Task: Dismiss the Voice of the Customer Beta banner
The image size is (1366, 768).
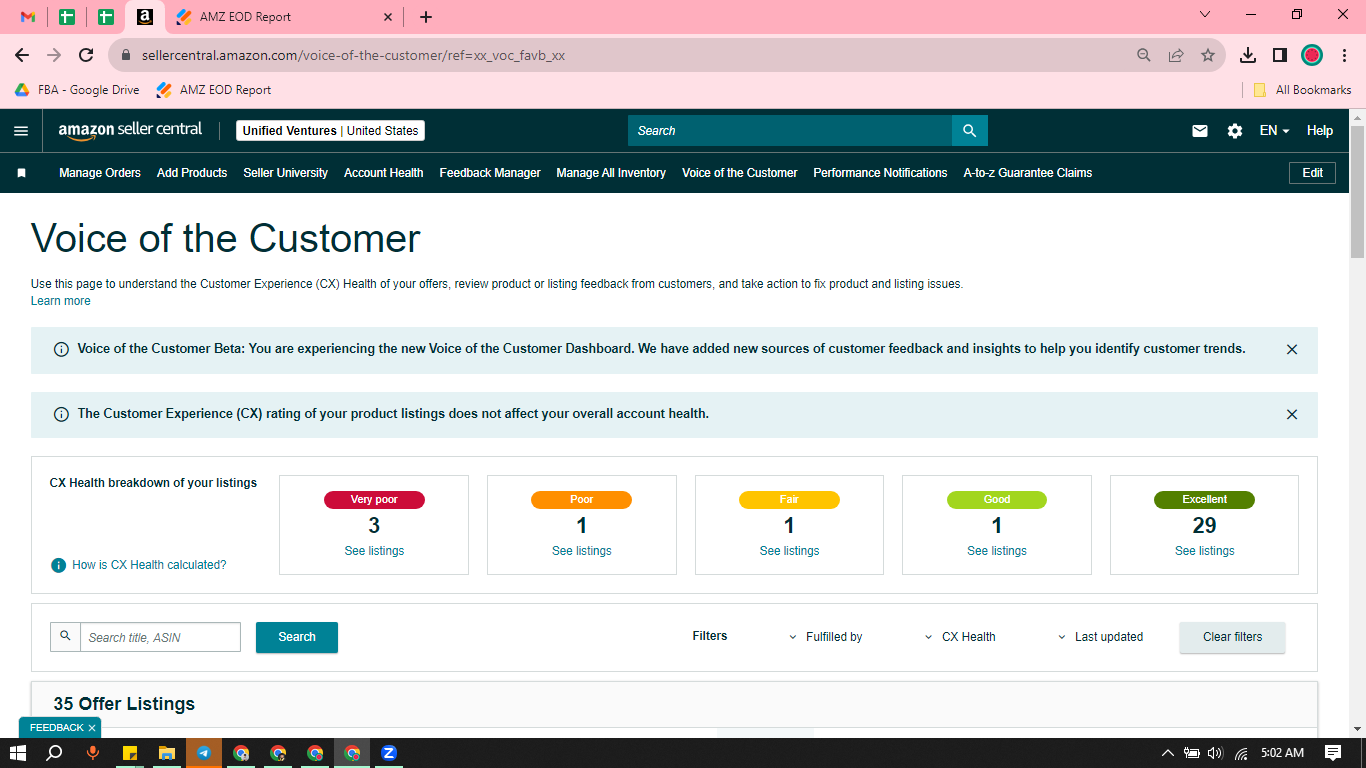Action: (x=1292, y=350)
